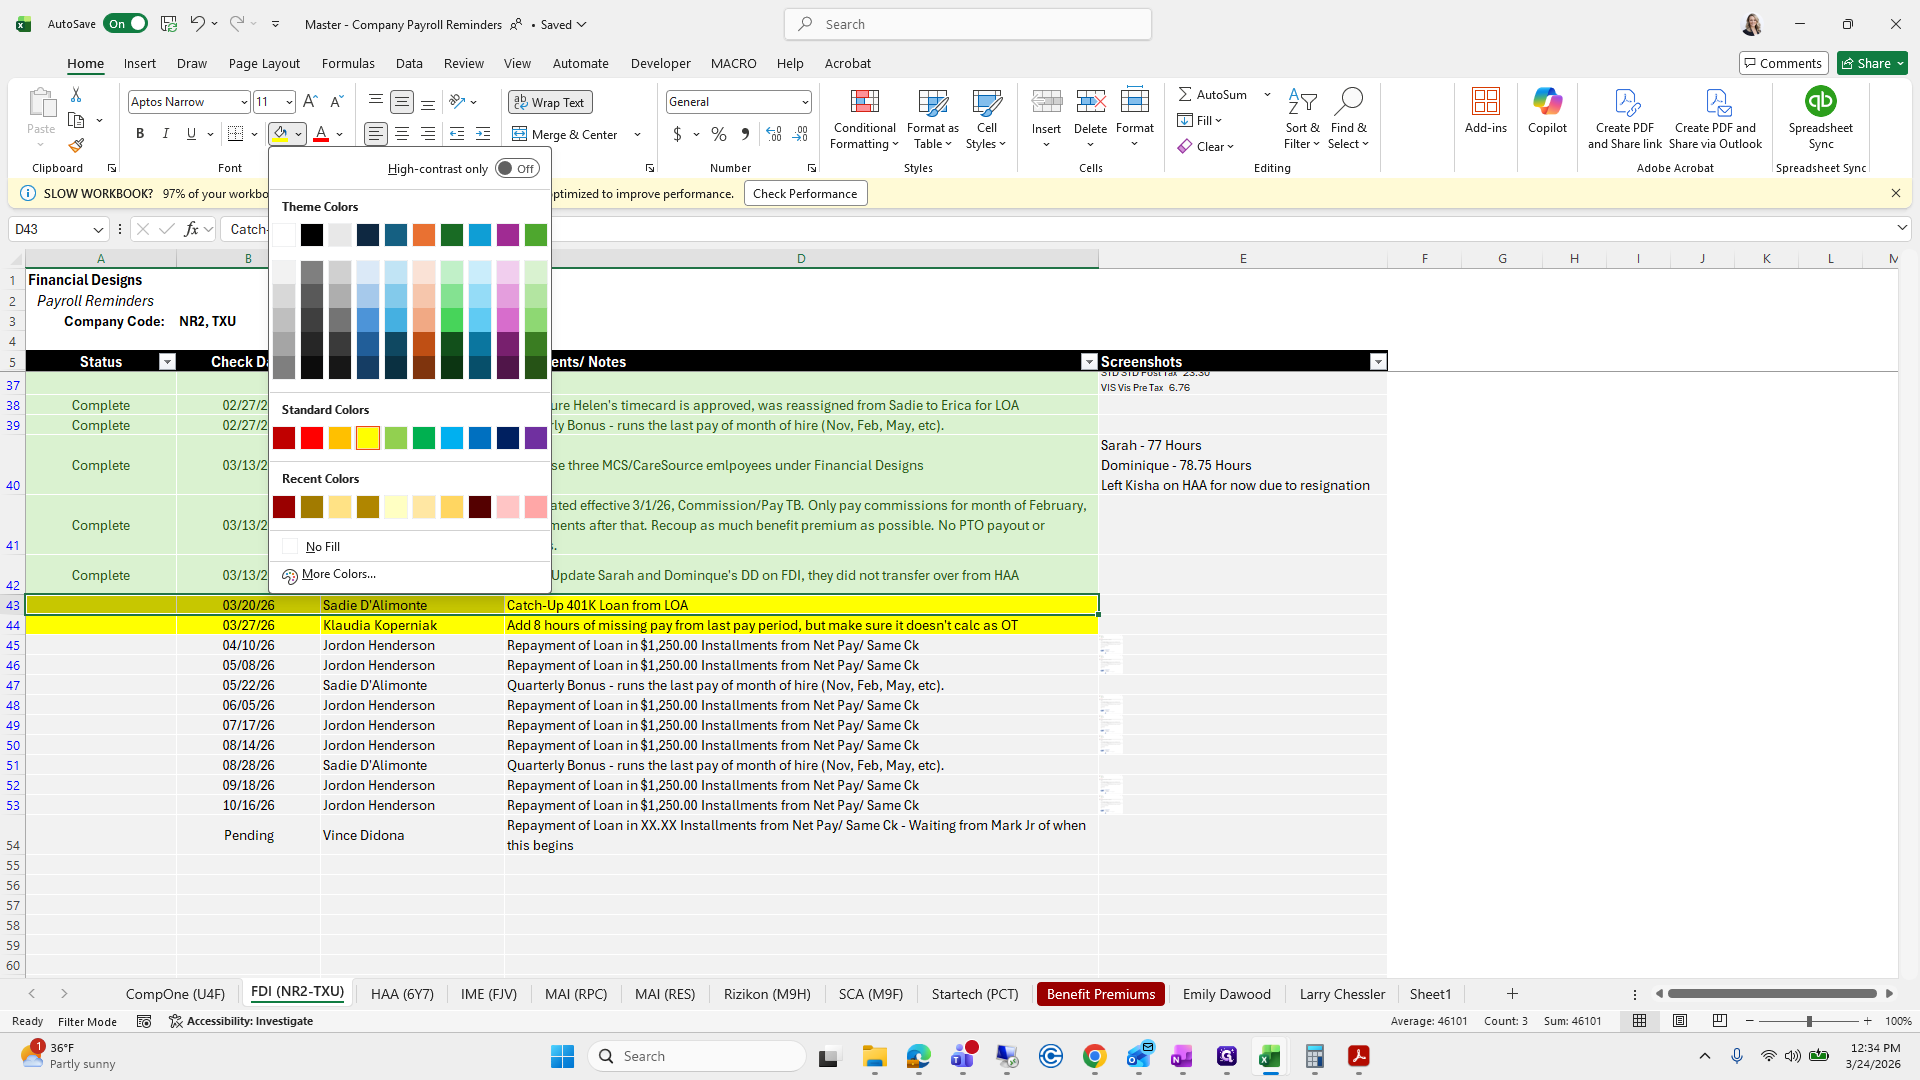Click the Italic formatting icon

point(166,134)
